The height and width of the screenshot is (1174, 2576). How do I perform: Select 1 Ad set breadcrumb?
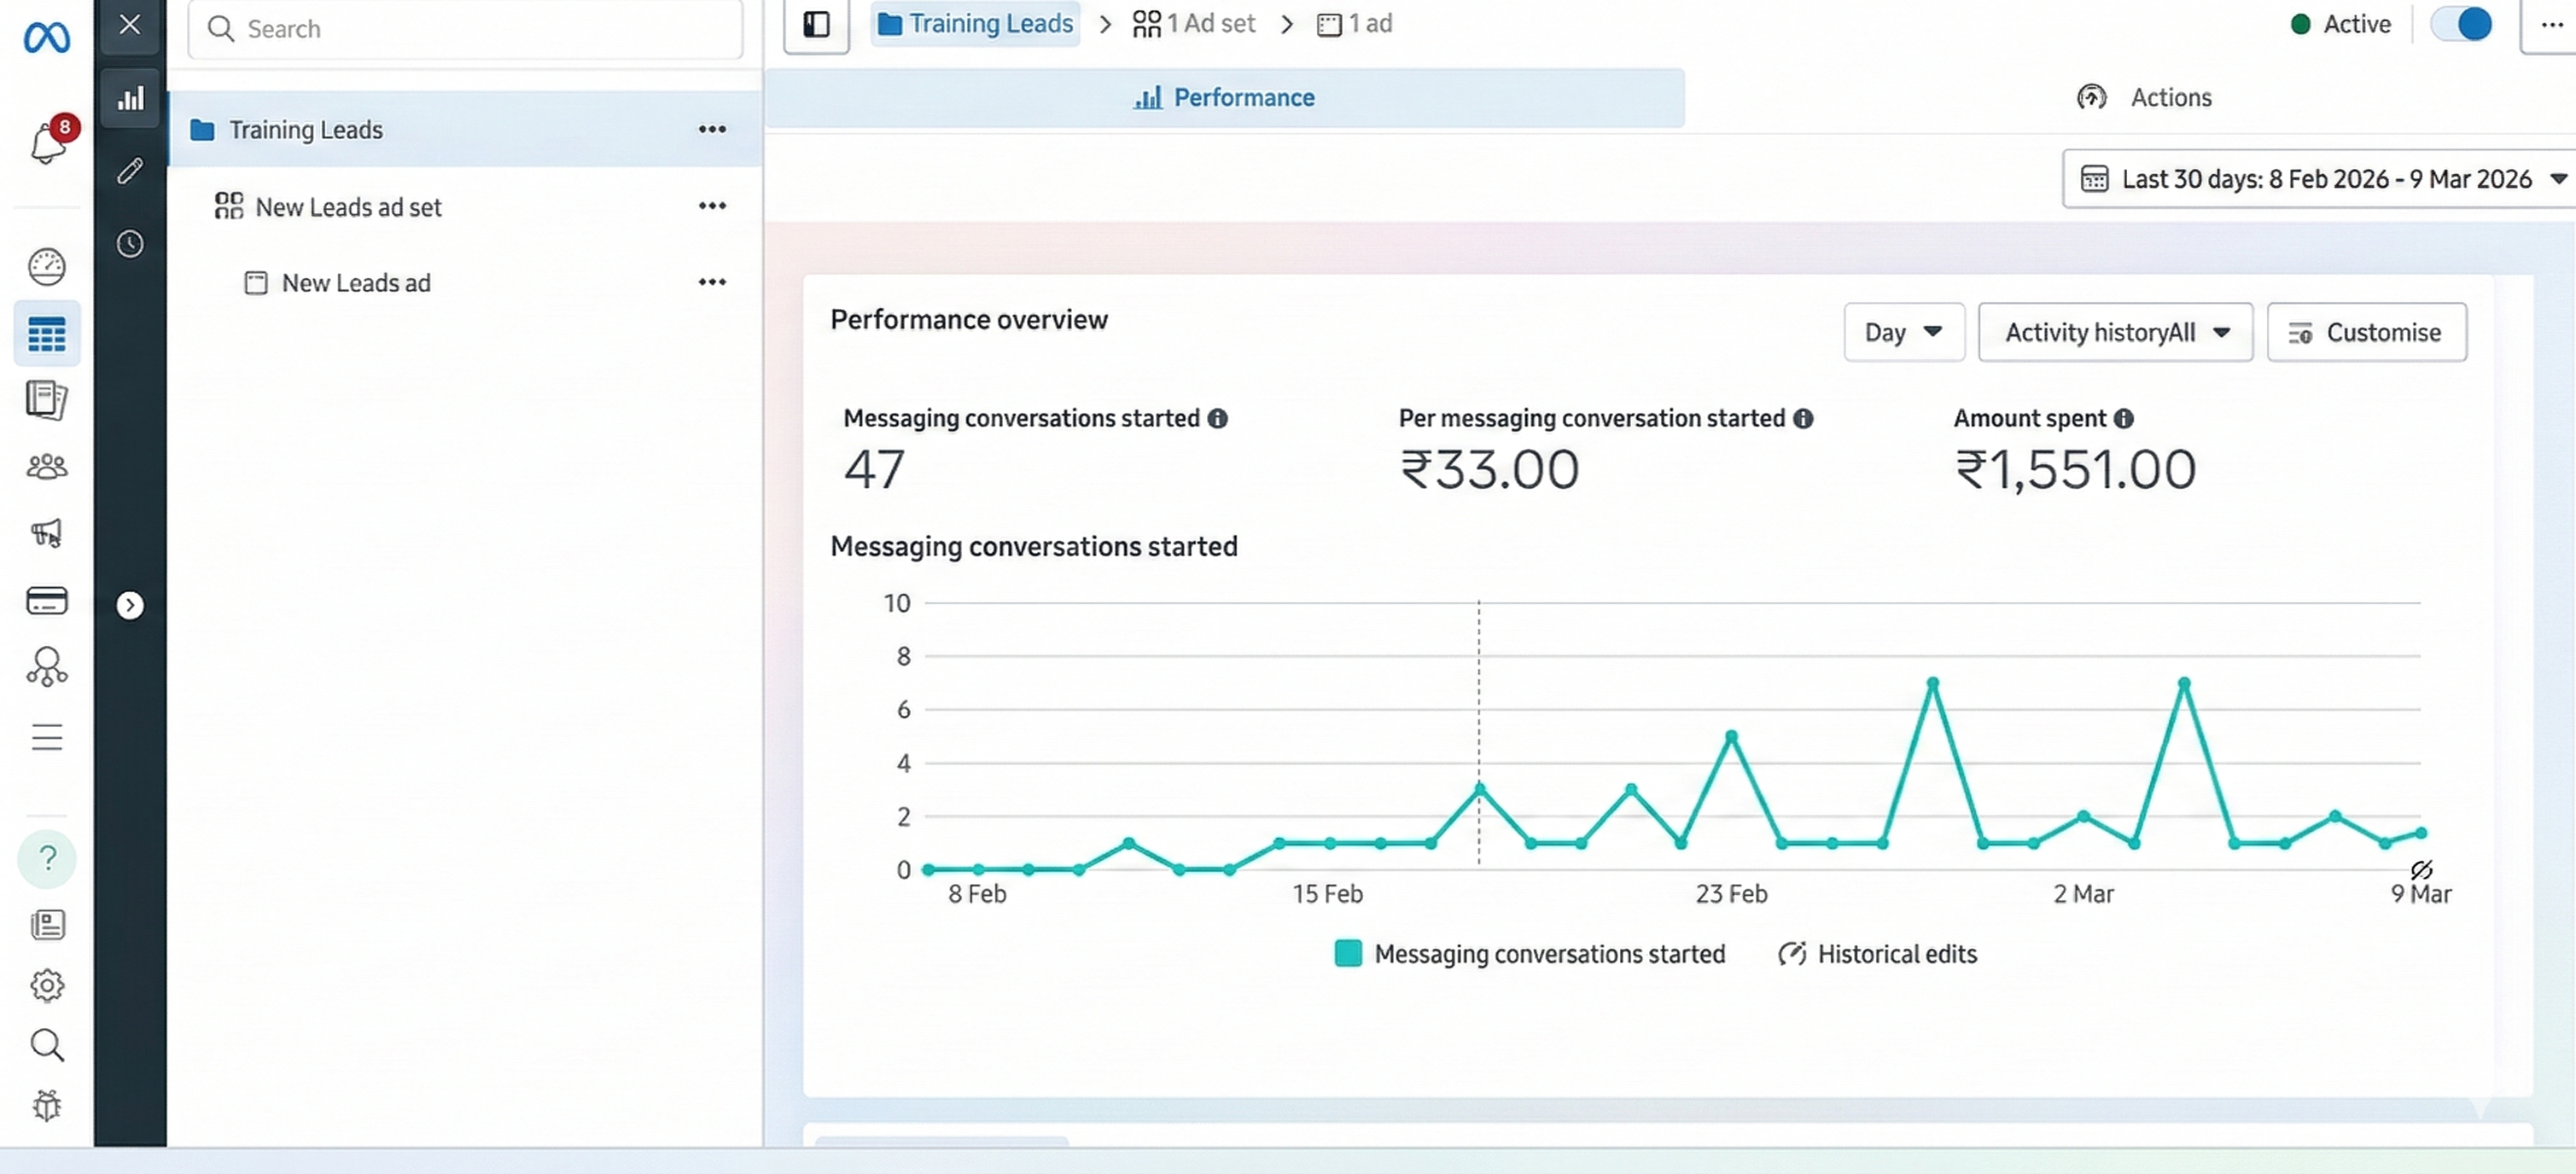[1193, 24]
